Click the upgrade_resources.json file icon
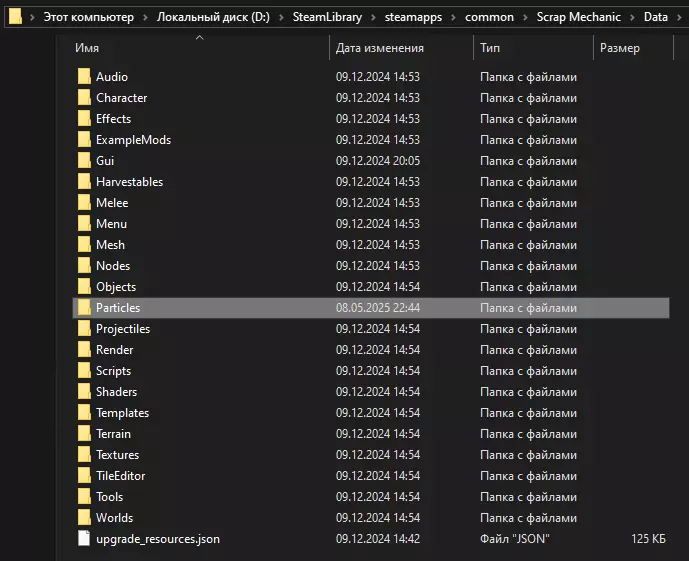Screen dimensions: 689x561 point(84,539)
